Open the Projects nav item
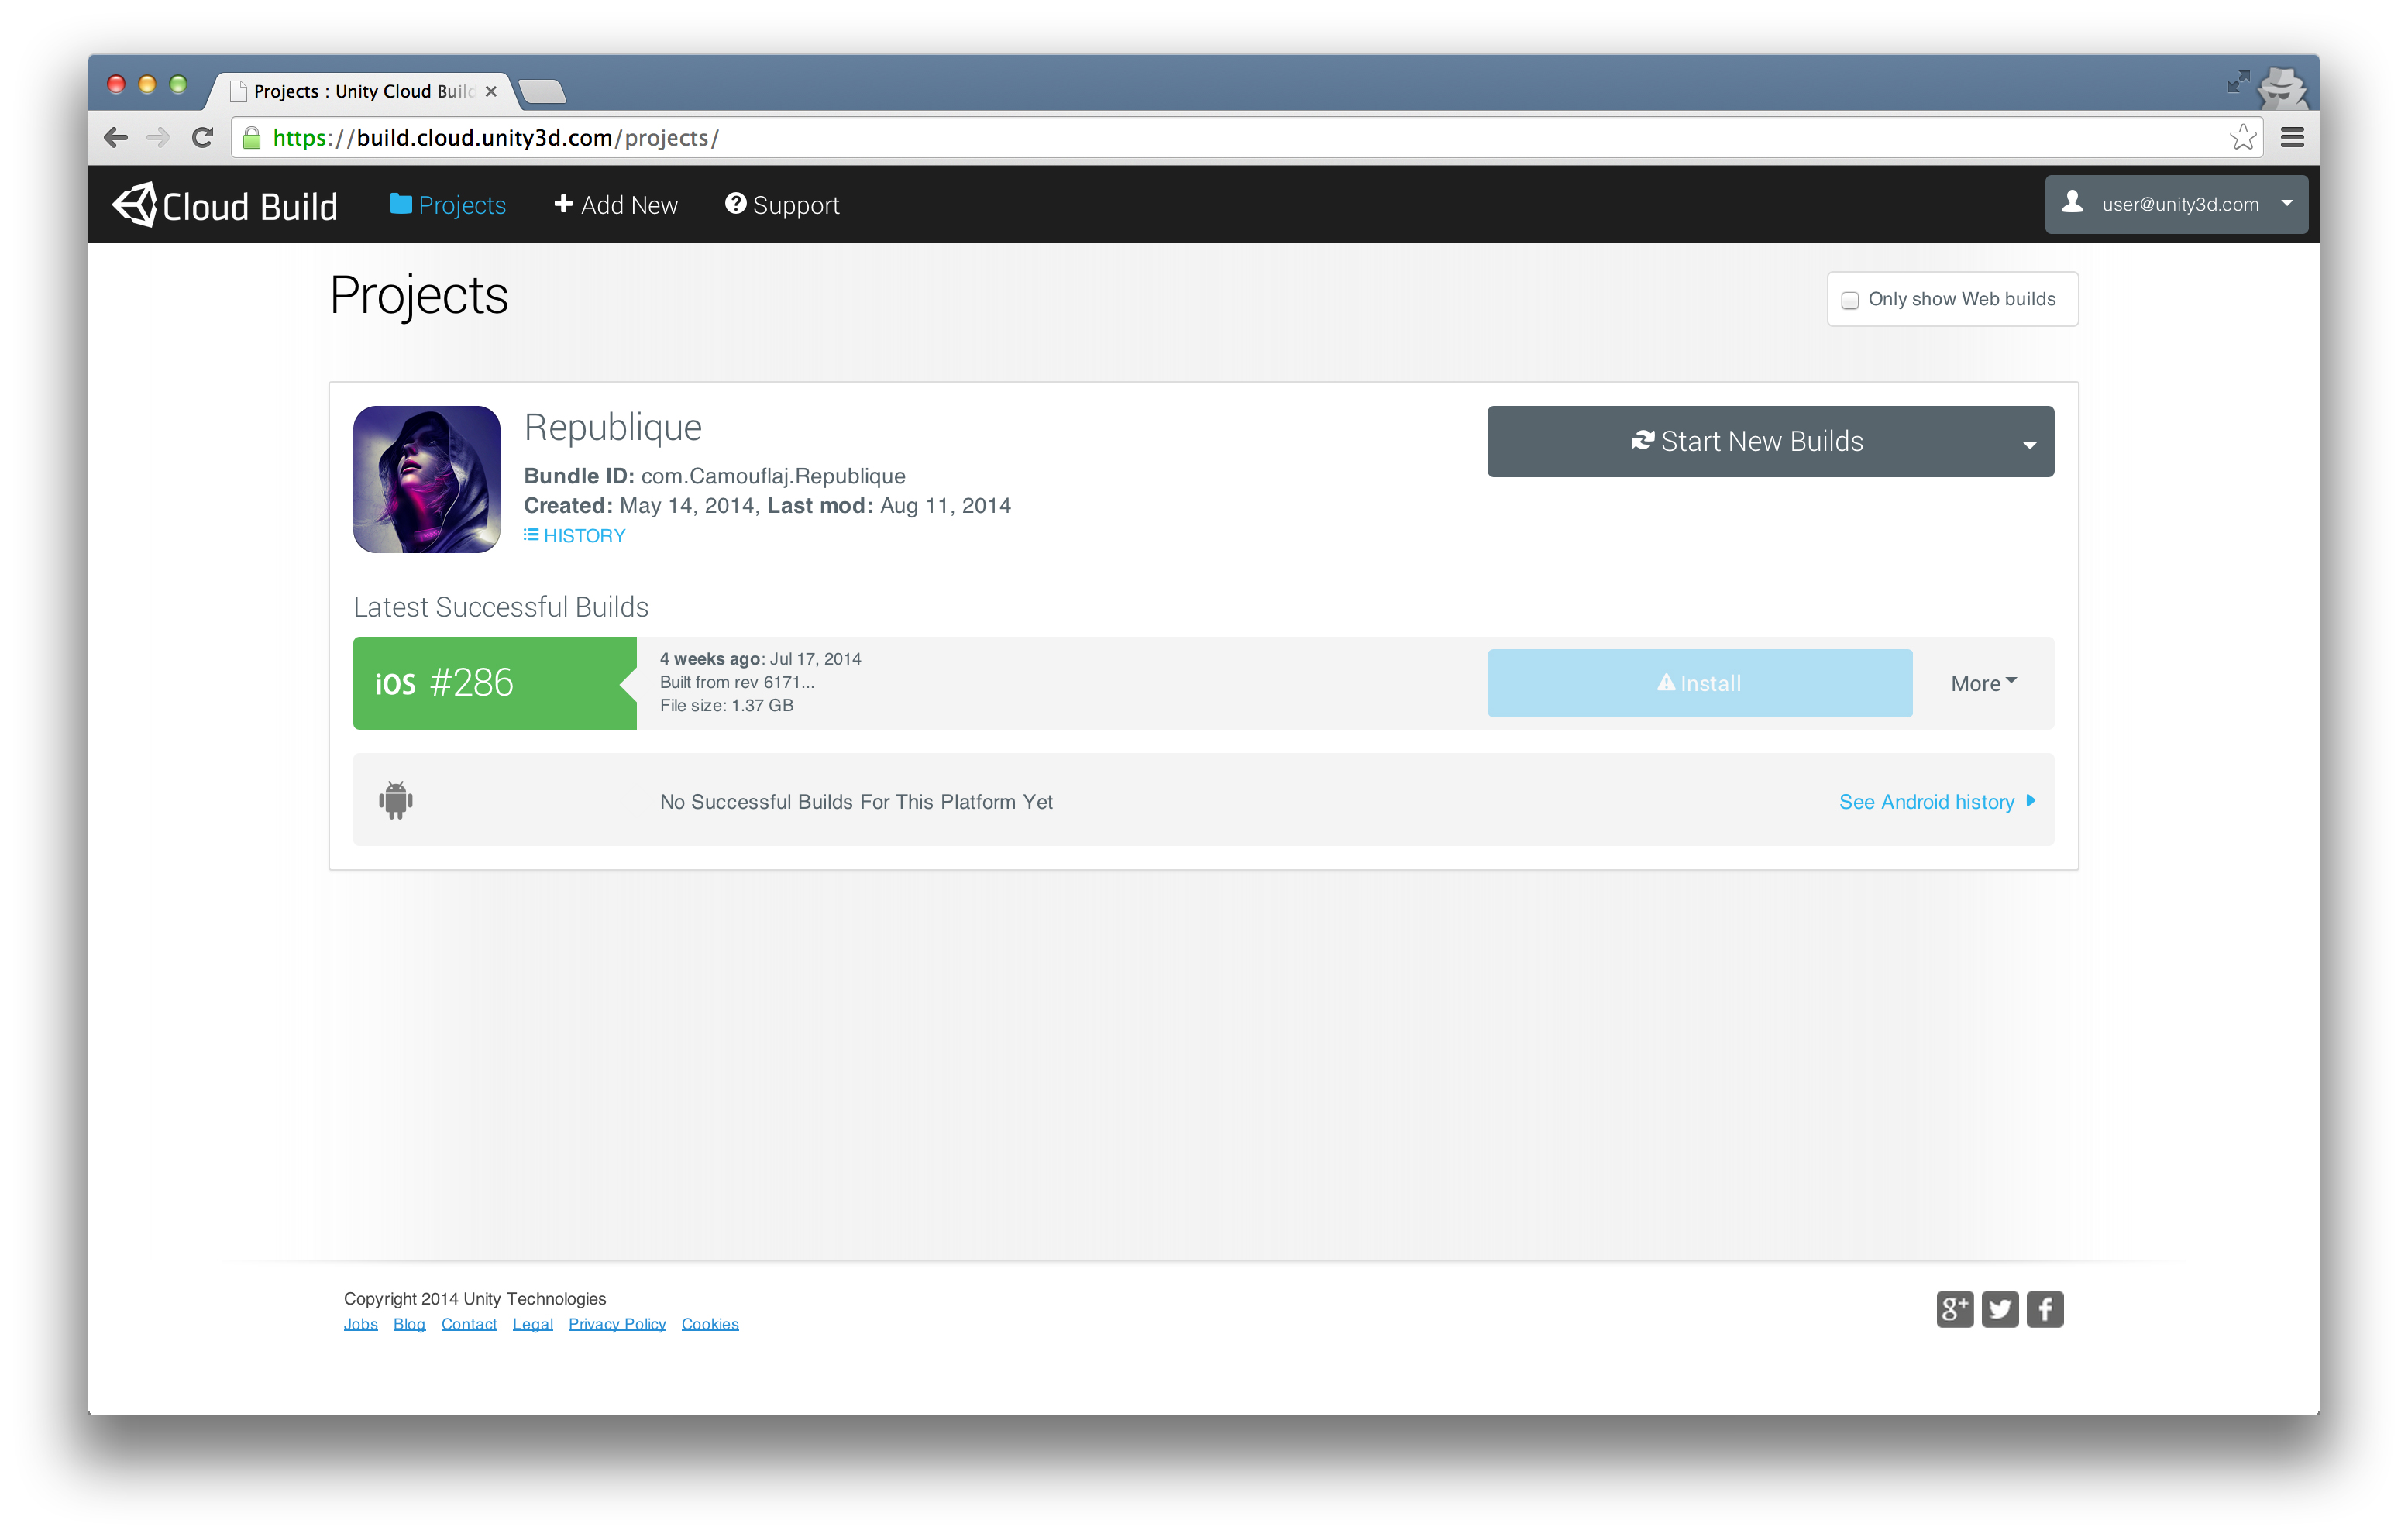 point(448,205)
